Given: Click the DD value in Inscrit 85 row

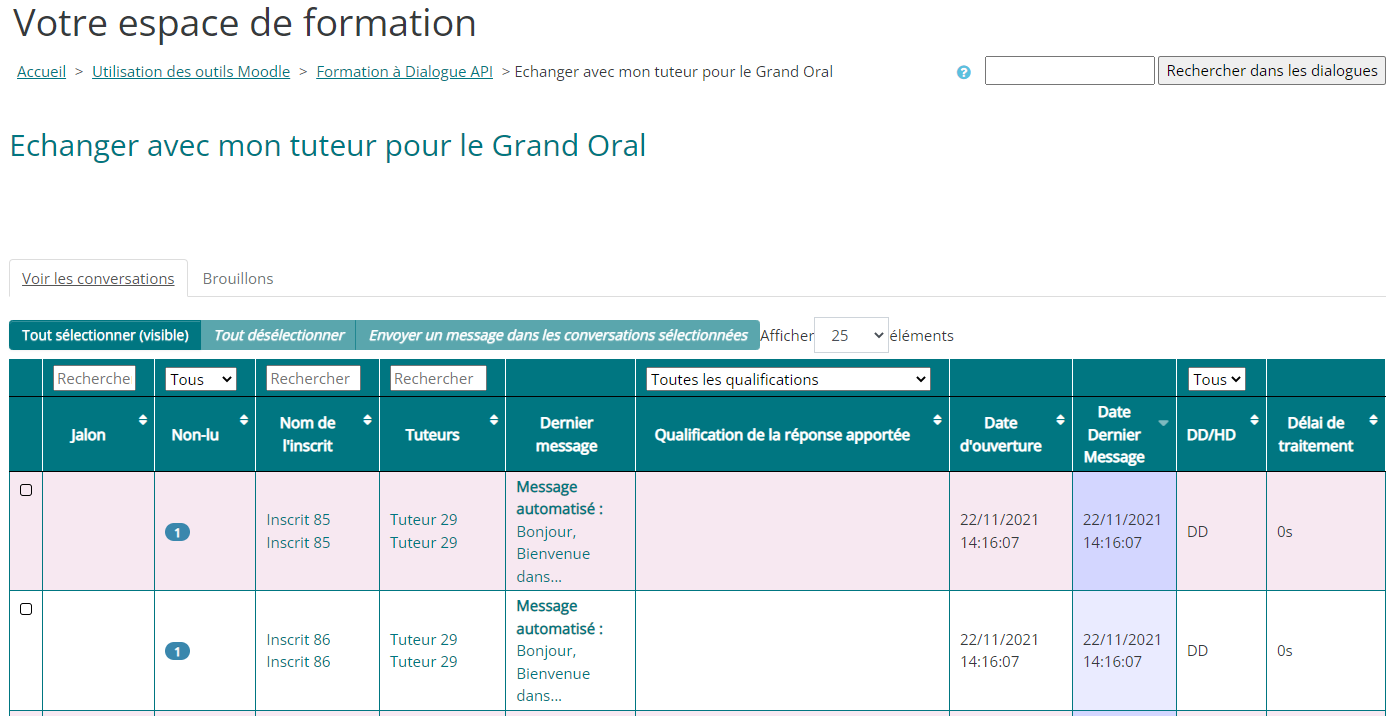Looking at the screenshot, I should [1198, 532].
